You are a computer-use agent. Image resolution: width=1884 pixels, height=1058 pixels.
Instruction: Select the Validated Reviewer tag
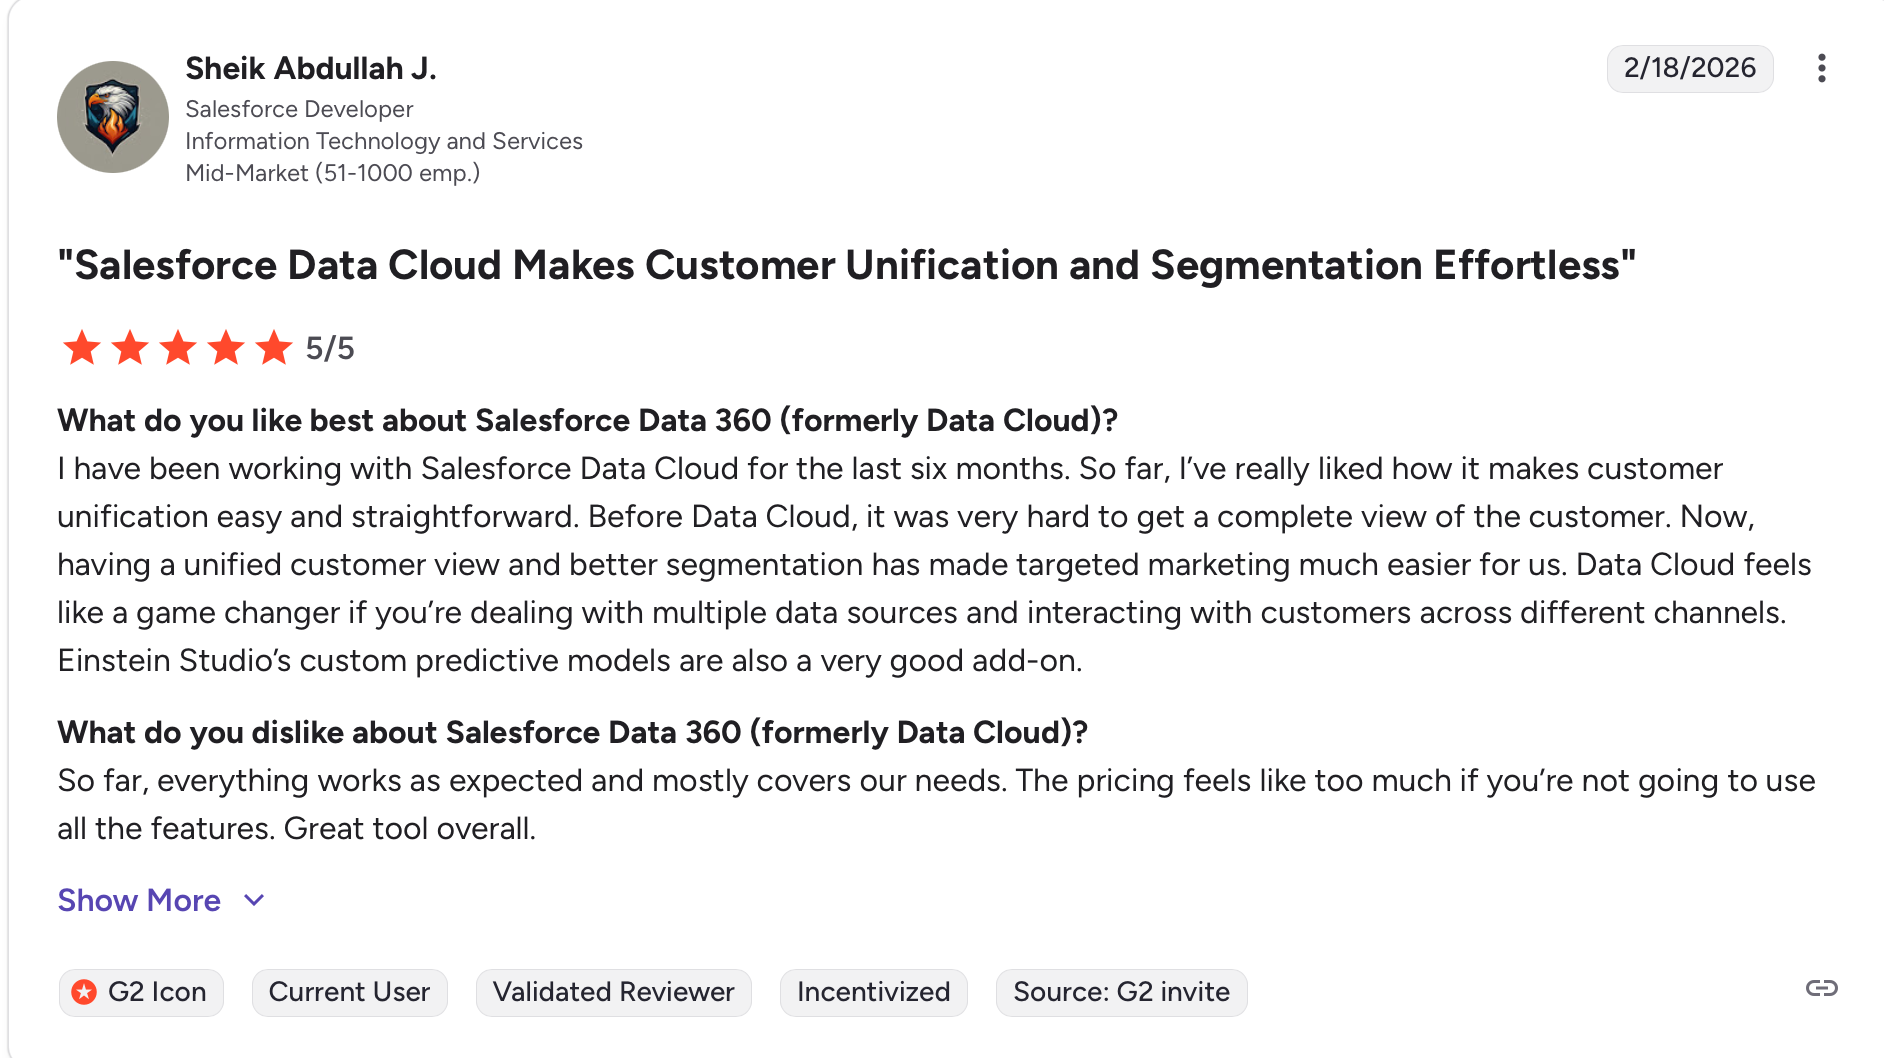pyautogui.click(x=613, y=992)
